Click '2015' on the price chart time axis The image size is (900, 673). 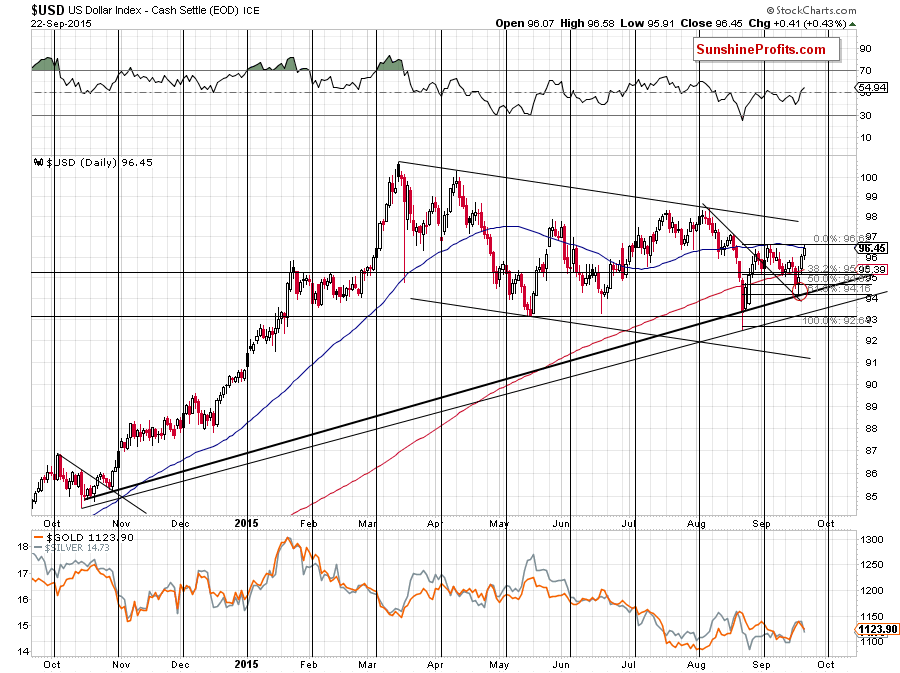tap(247, 523)
